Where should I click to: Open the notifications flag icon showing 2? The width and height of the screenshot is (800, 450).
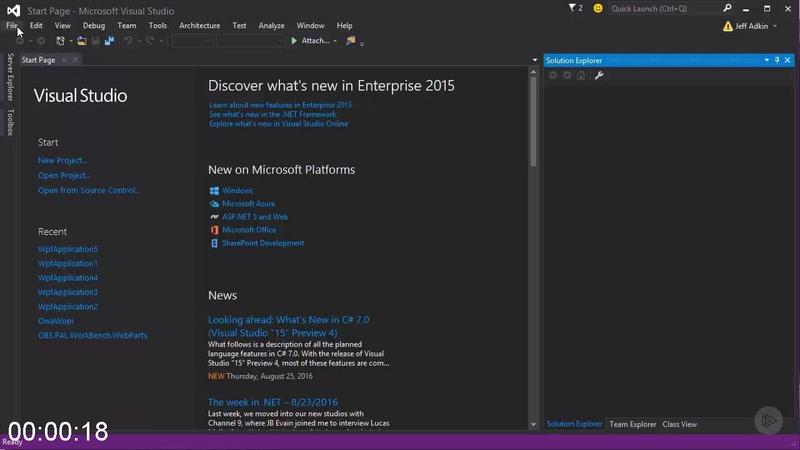[x=575, y=8]
